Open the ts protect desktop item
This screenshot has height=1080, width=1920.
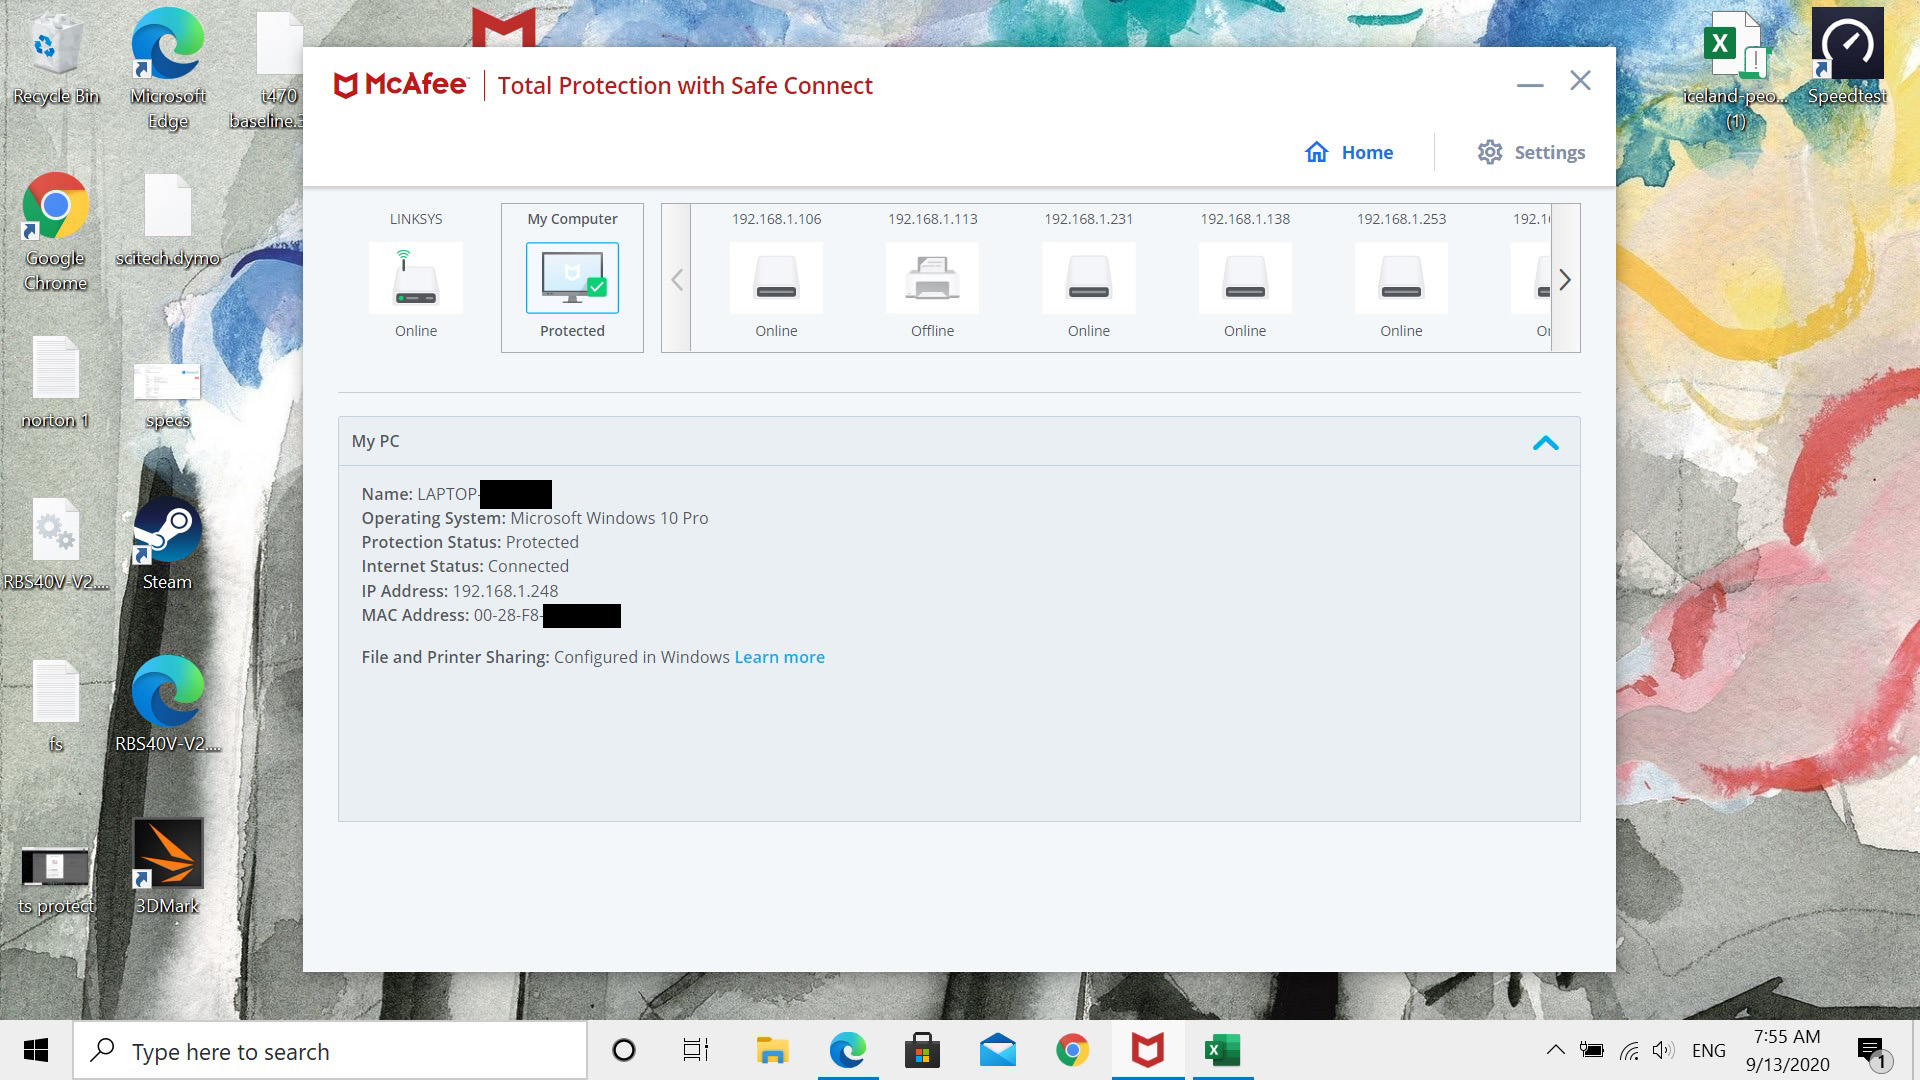55,880
